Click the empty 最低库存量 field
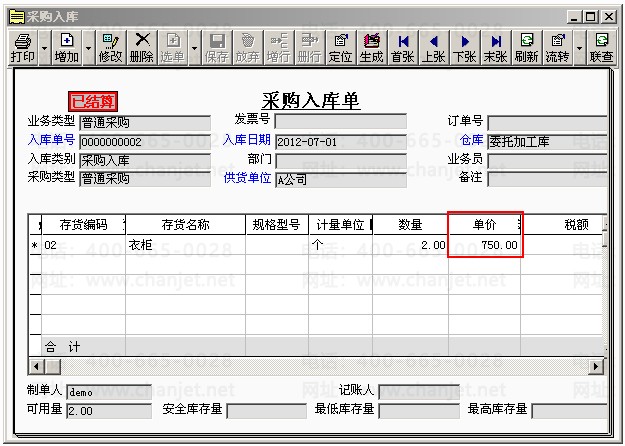Screen dimensions: 625x446 (419, 411)
